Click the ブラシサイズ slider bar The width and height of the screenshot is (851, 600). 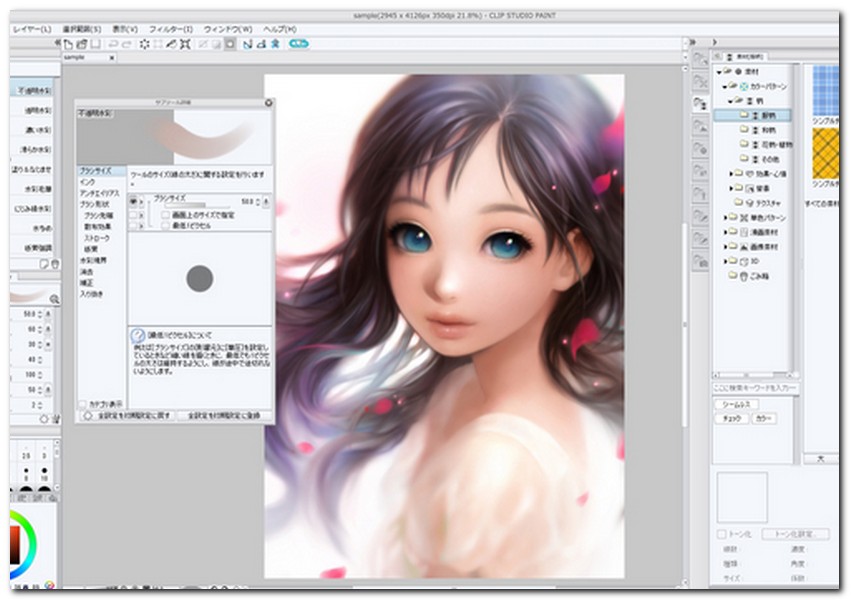click(200, 205)
